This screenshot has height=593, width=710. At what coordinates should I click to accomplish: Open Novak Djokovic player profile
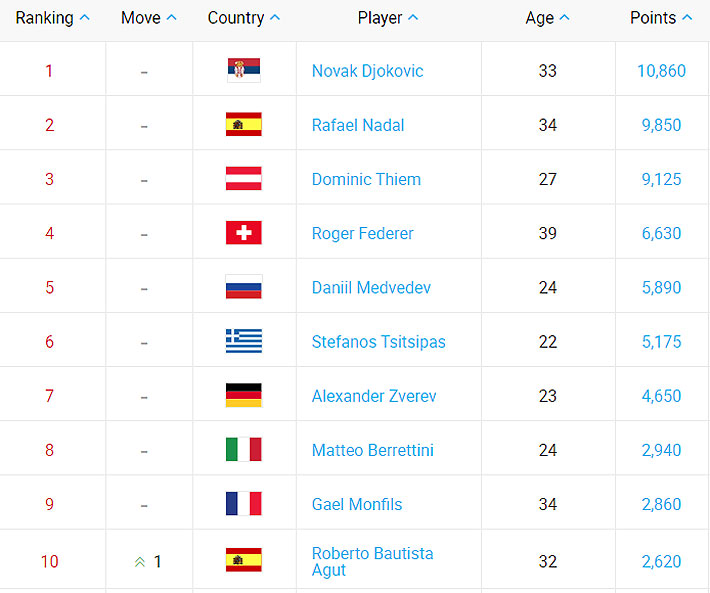[x=368, y=71]
